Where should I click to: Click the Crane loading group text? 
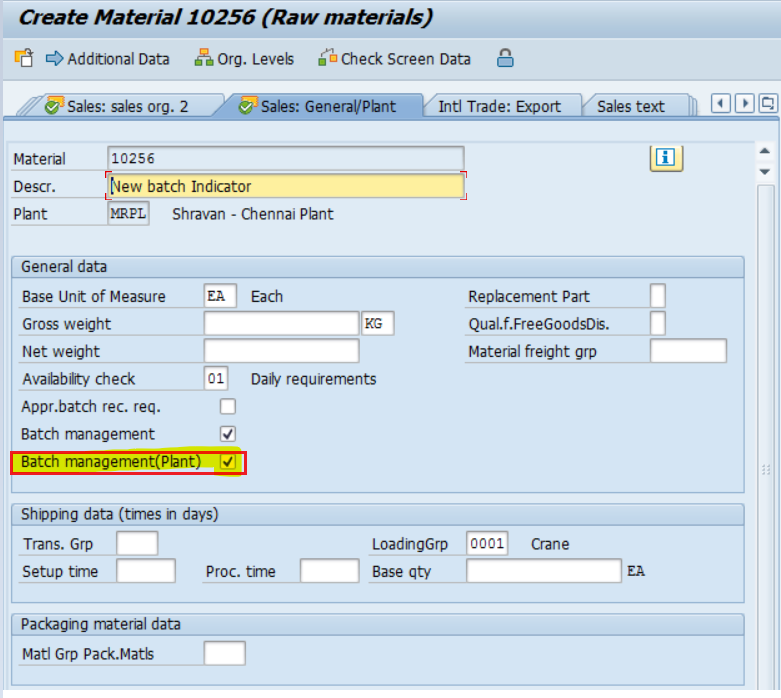550,544
